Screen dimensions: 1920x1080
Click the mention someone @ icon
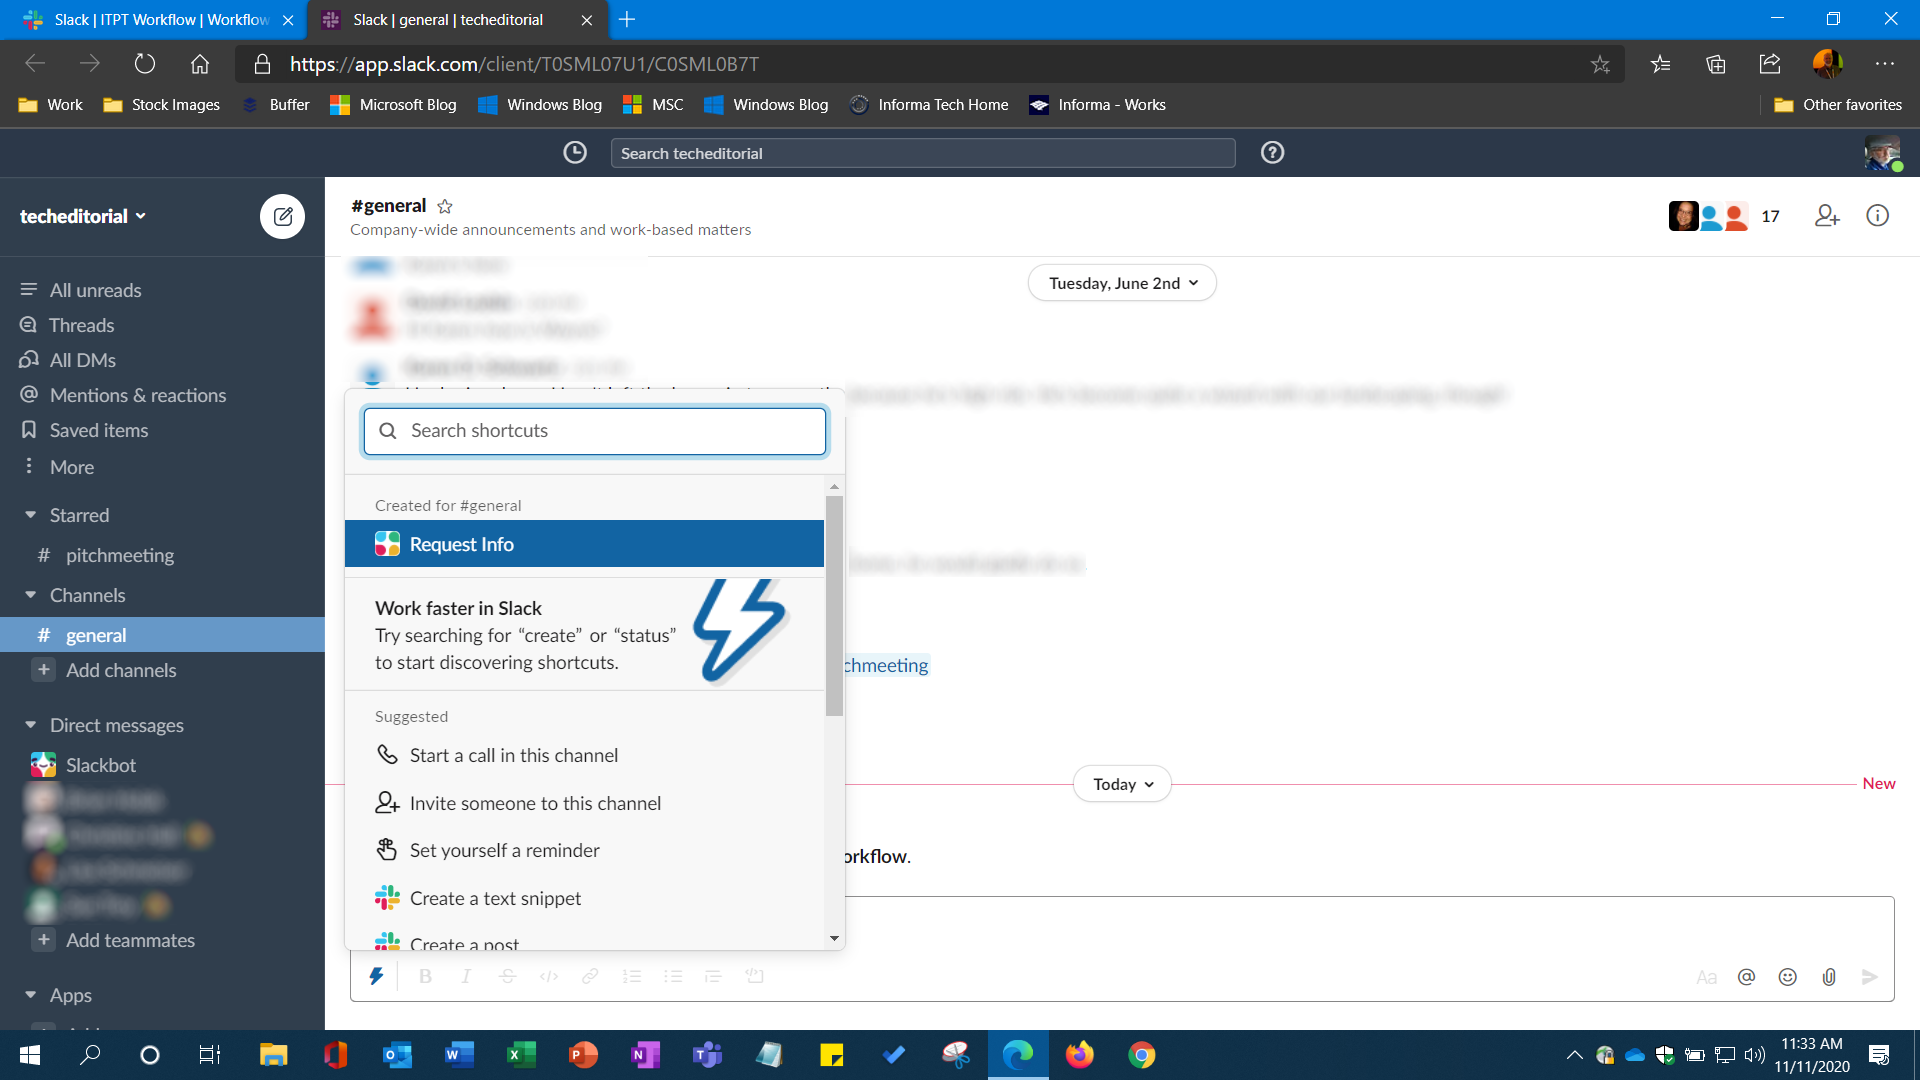click(1746, 977)
